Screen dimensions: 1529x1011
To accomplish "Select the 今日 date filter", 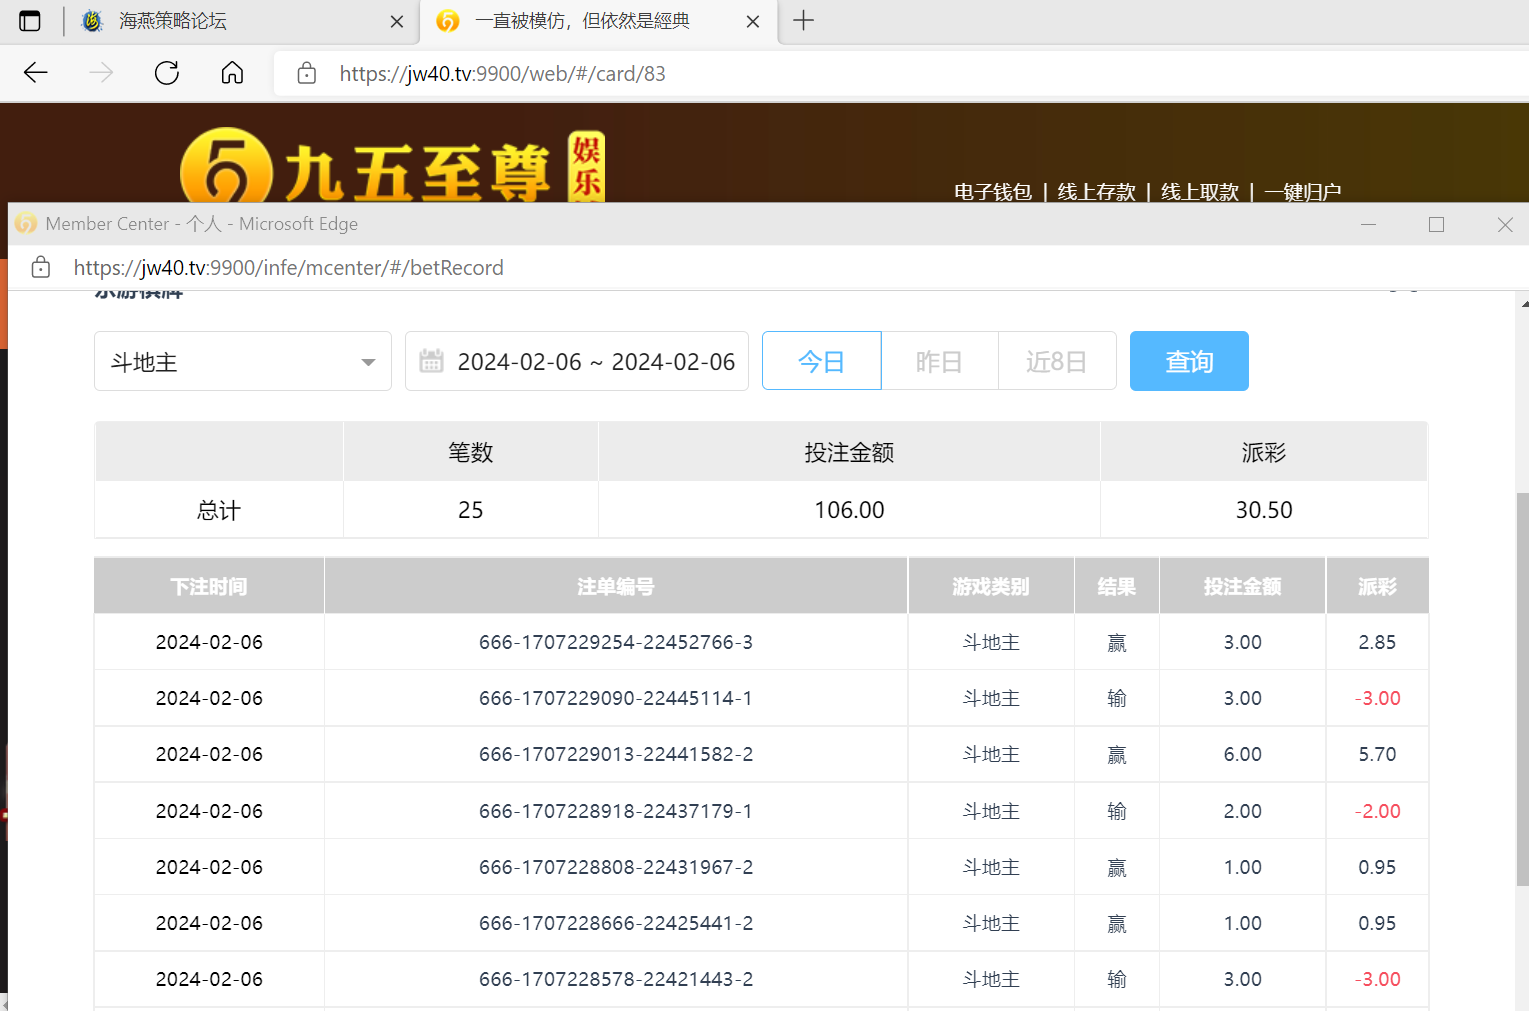I will click(821, 361).
